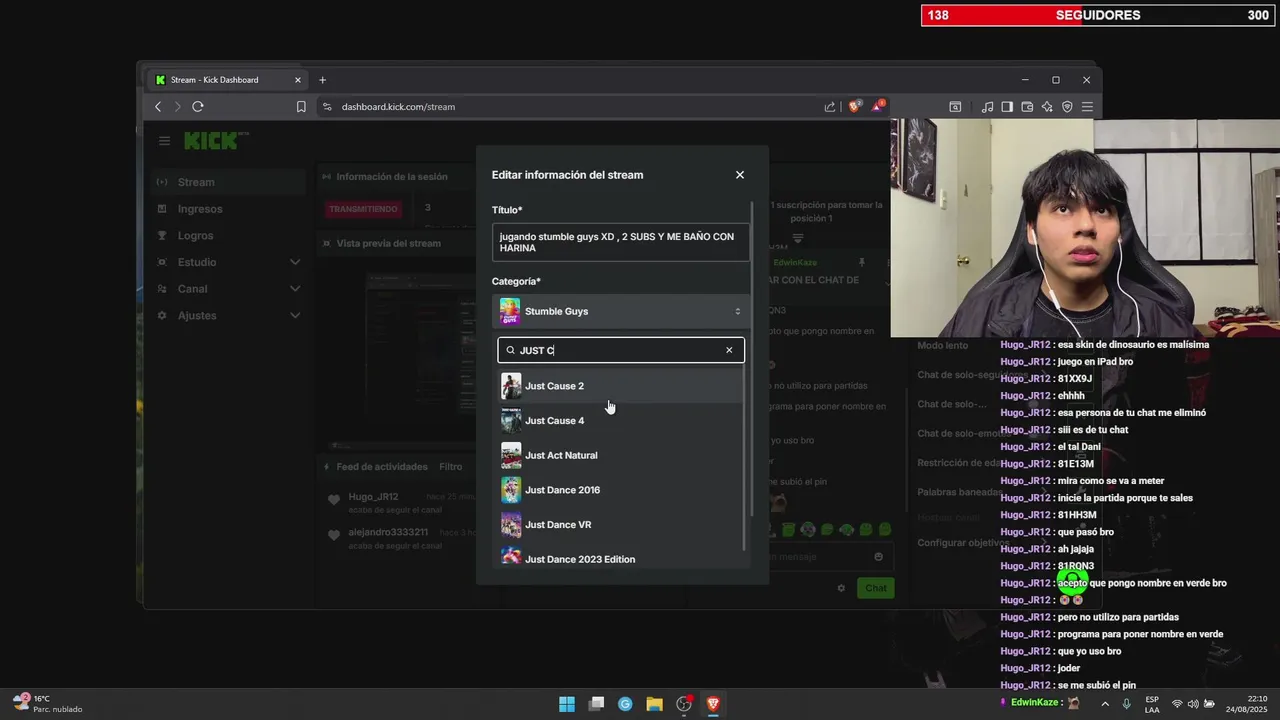
Task: Open File Explorer from the taskbar
Action: click(x=654, y=704)
